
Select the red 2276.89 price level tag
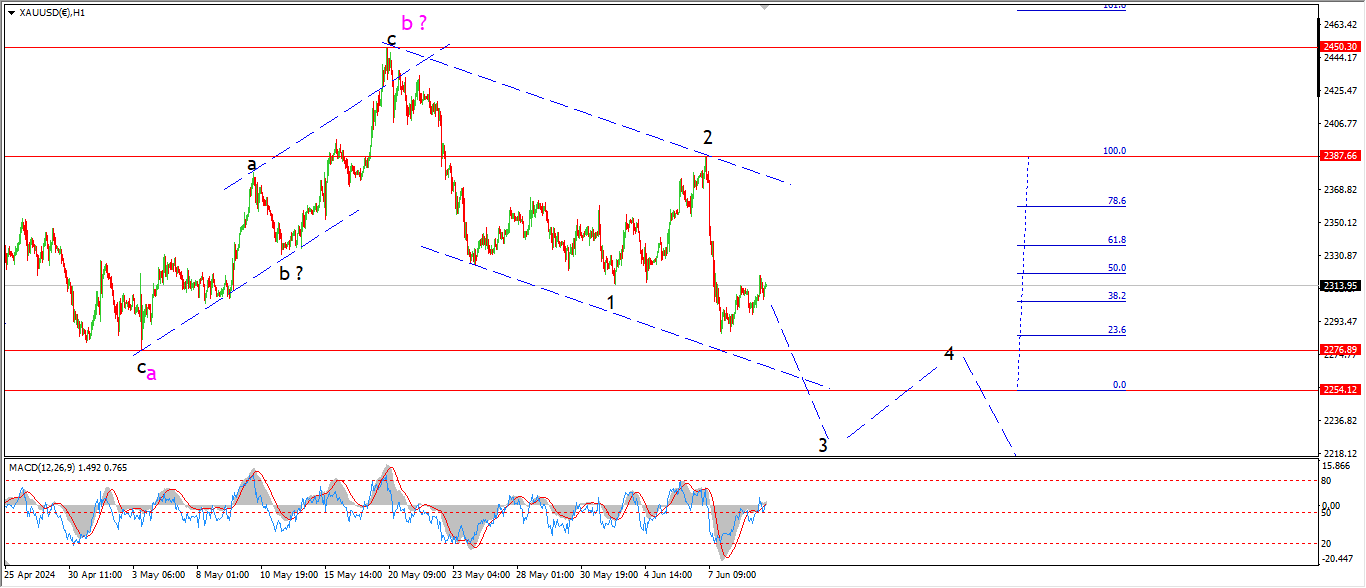pos(1339,350)
